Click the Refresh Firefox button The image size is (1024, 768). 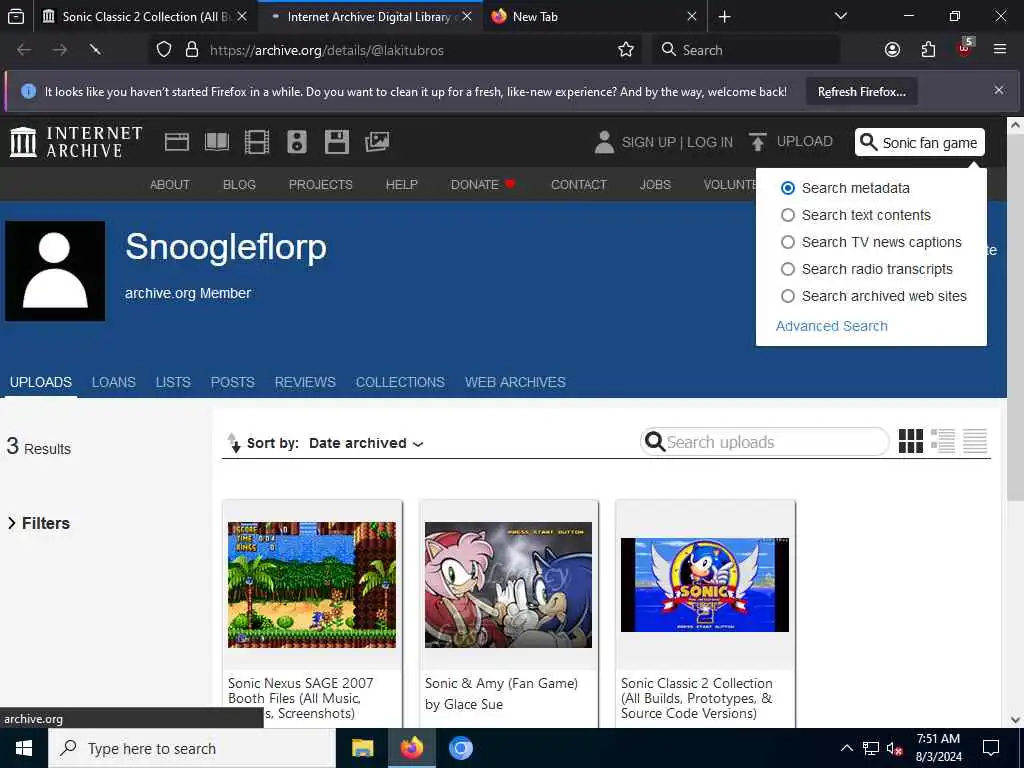pos(861,92)
